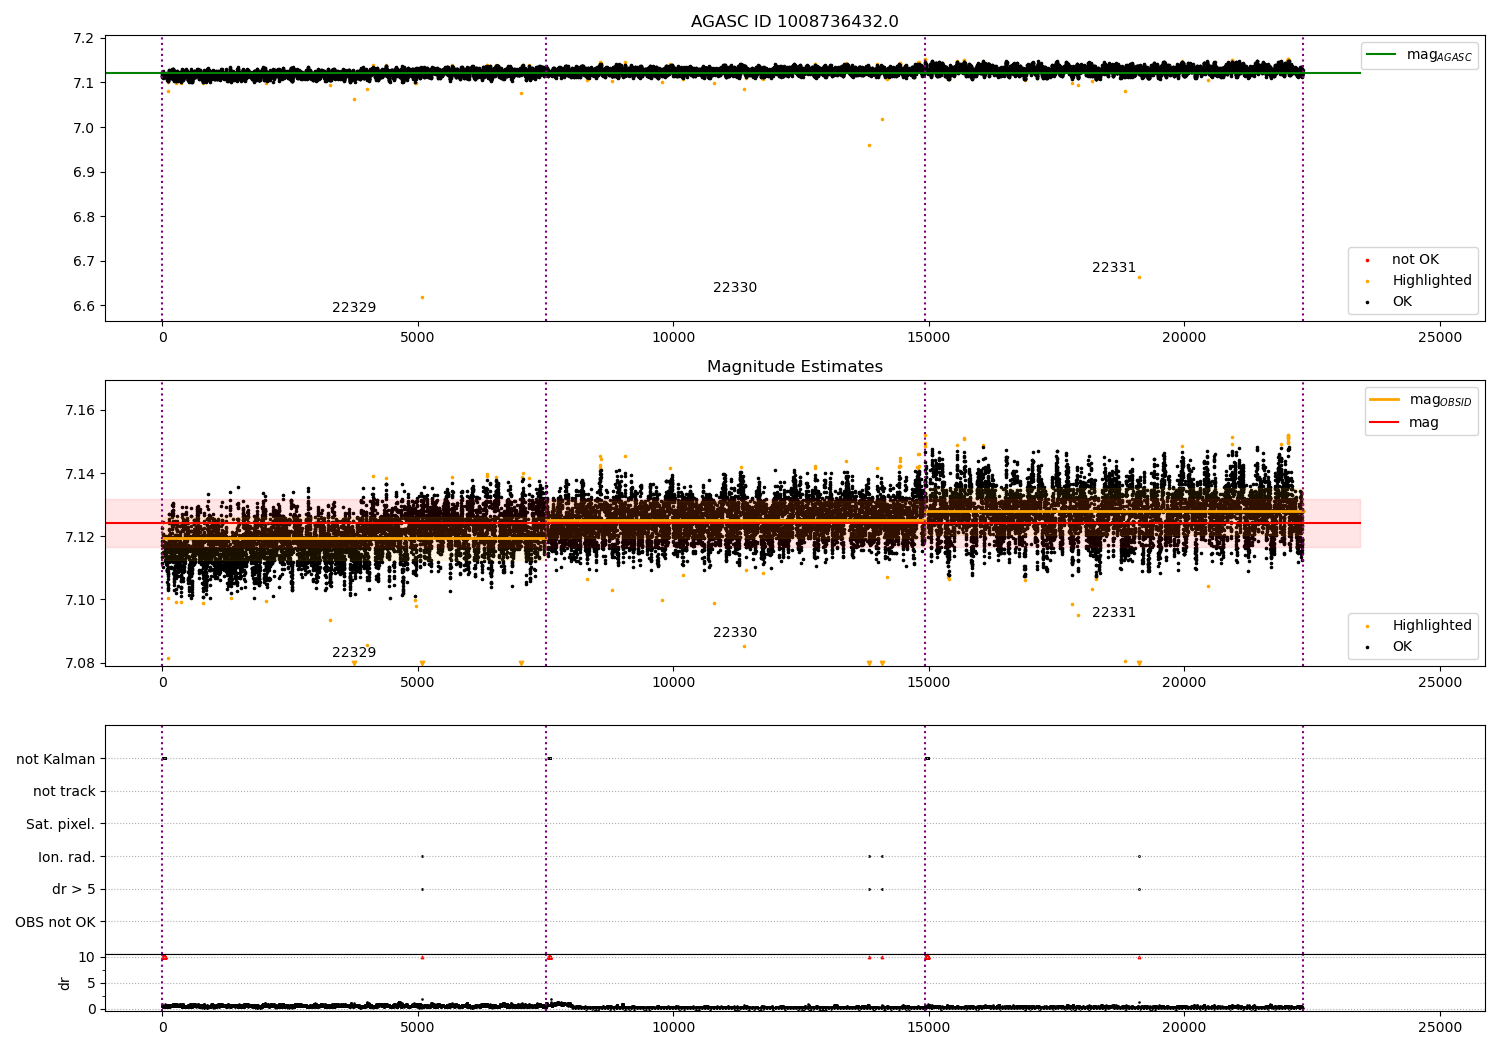Click the 7.14 y-axis tick label
This screenshot has height=1050, width=1500.
click(80, 474)
